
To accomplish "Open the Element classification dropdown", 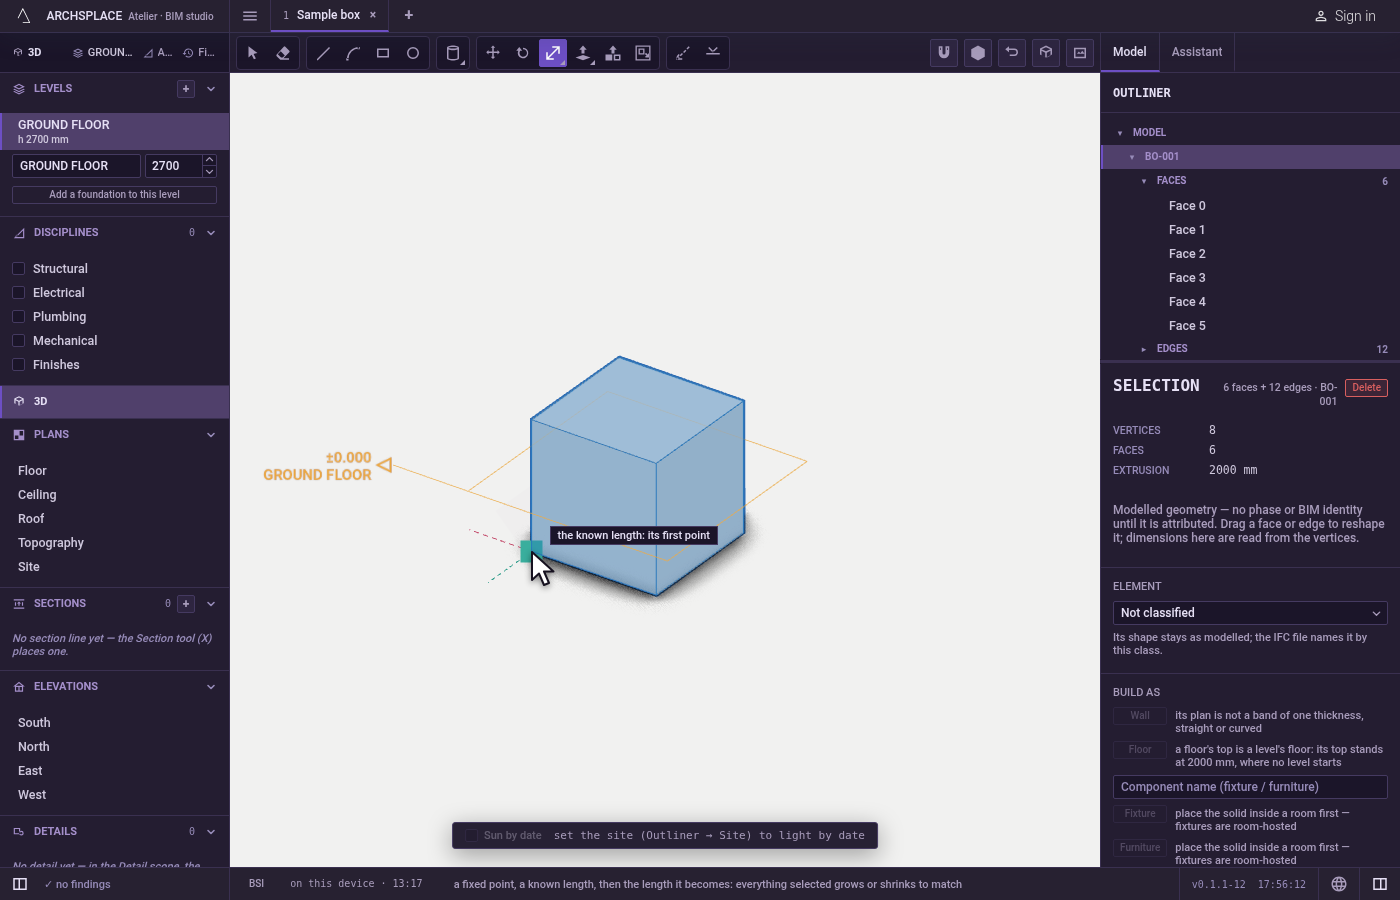I will [x=1250, y=613].
